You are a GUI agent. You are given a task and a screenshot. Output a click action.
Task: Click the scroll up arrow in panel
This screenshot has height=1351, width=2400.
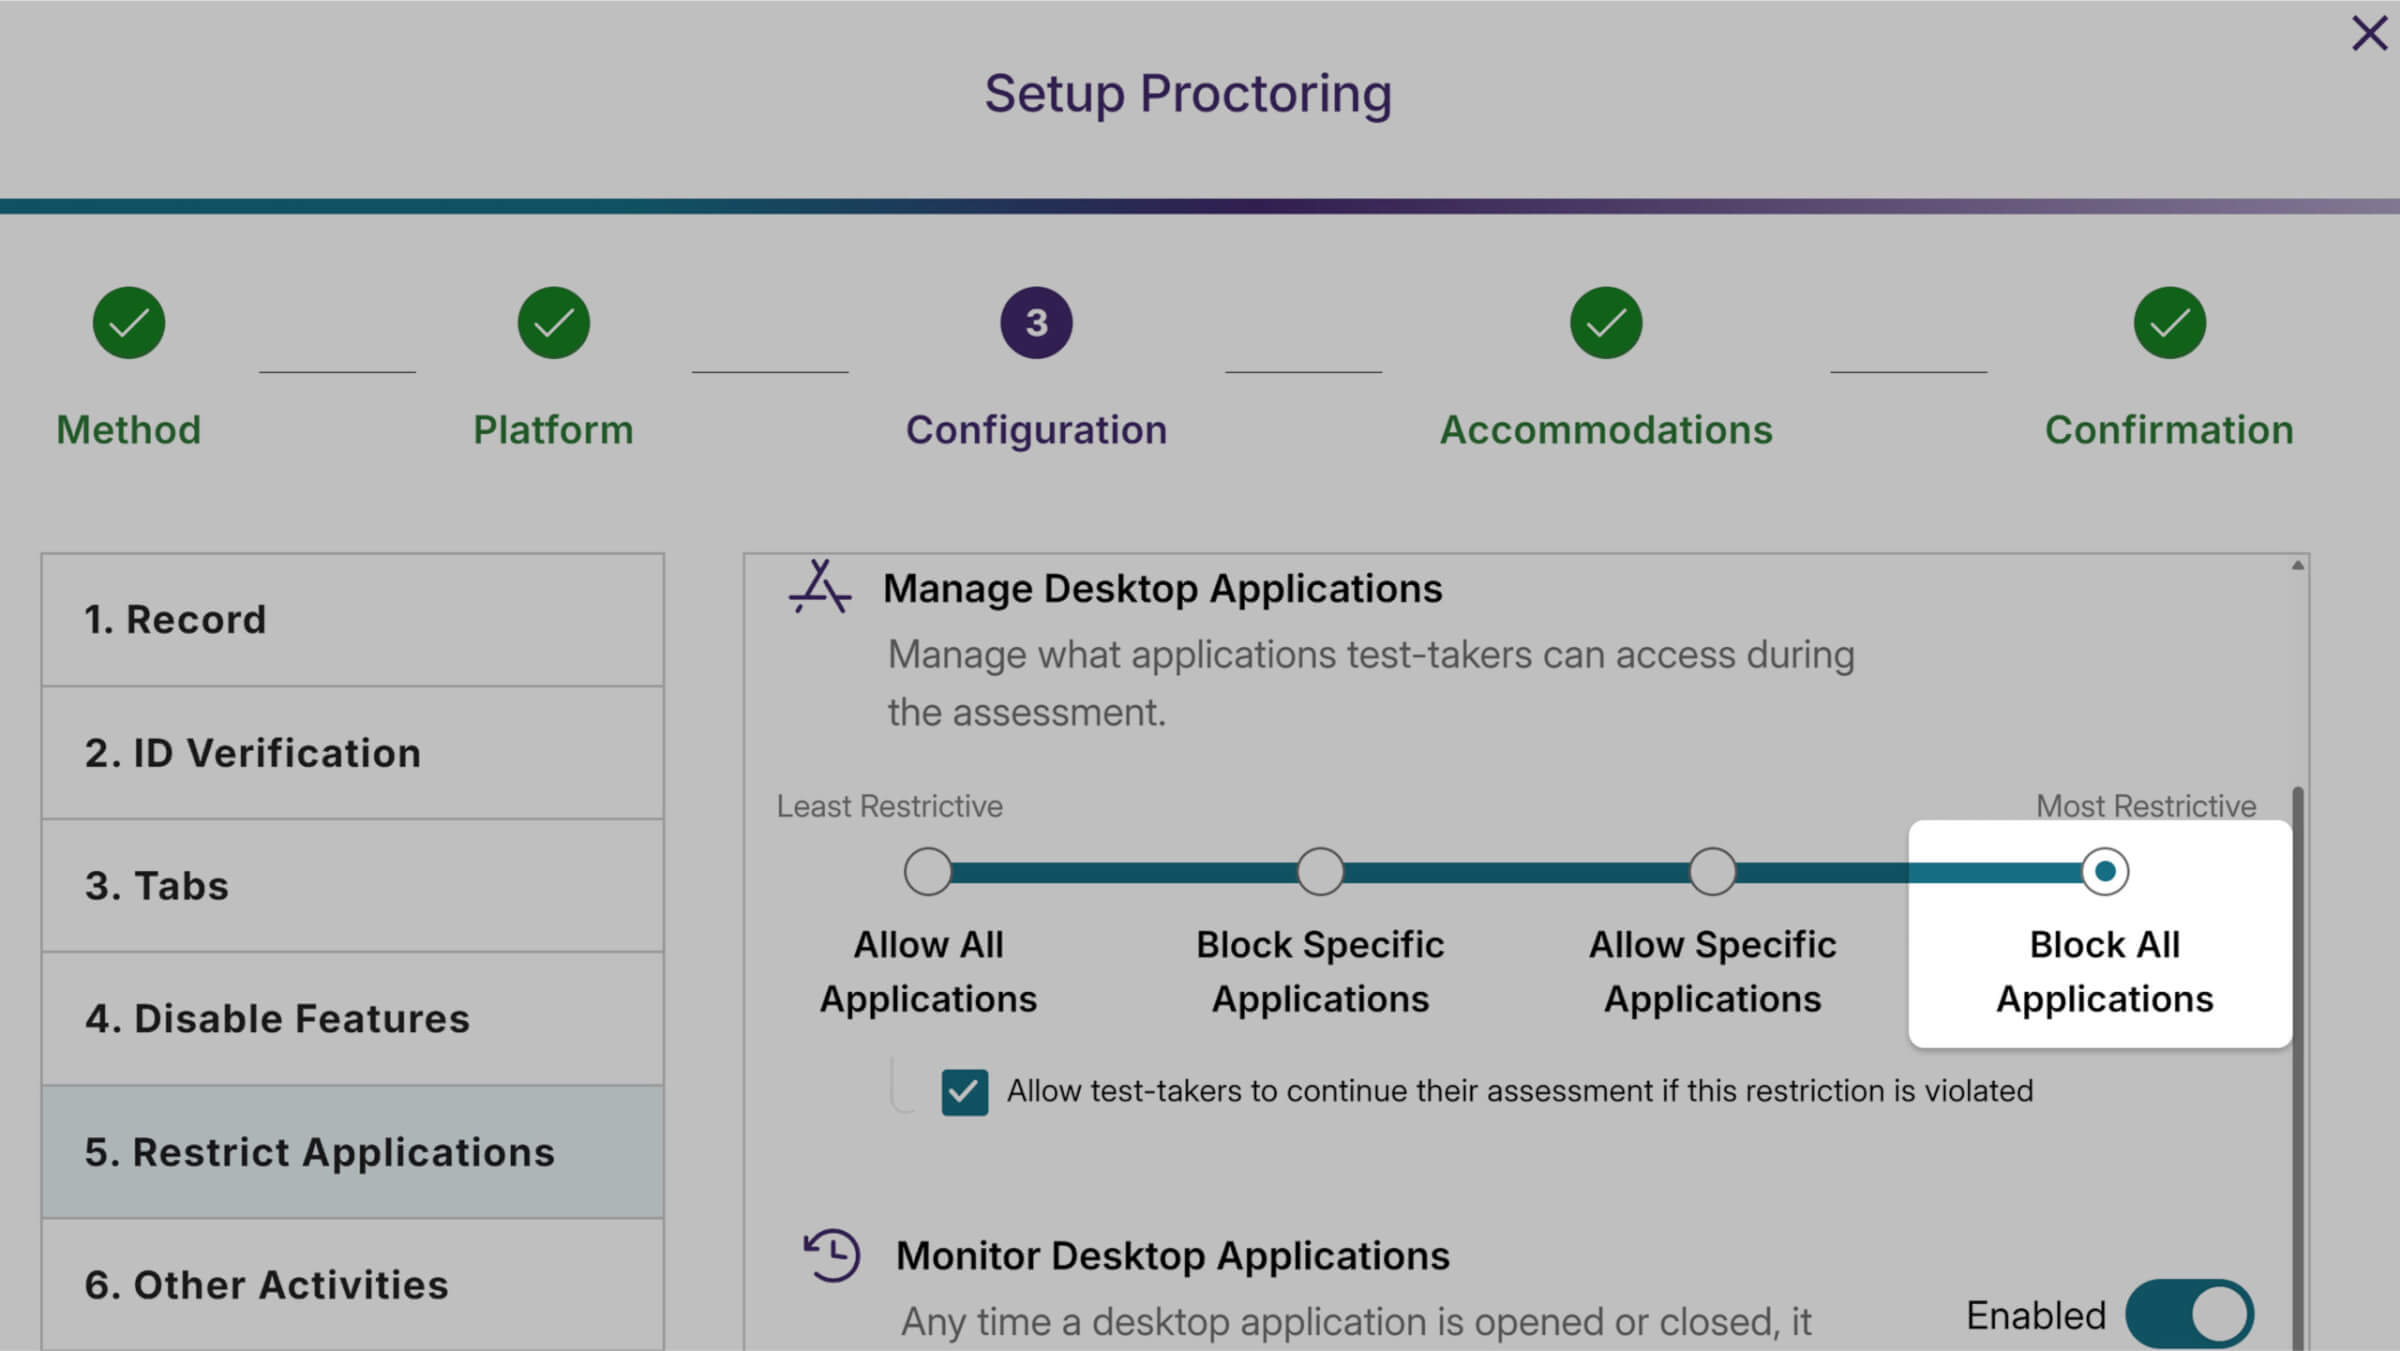pyautogui.click(x=2298, y=566)
